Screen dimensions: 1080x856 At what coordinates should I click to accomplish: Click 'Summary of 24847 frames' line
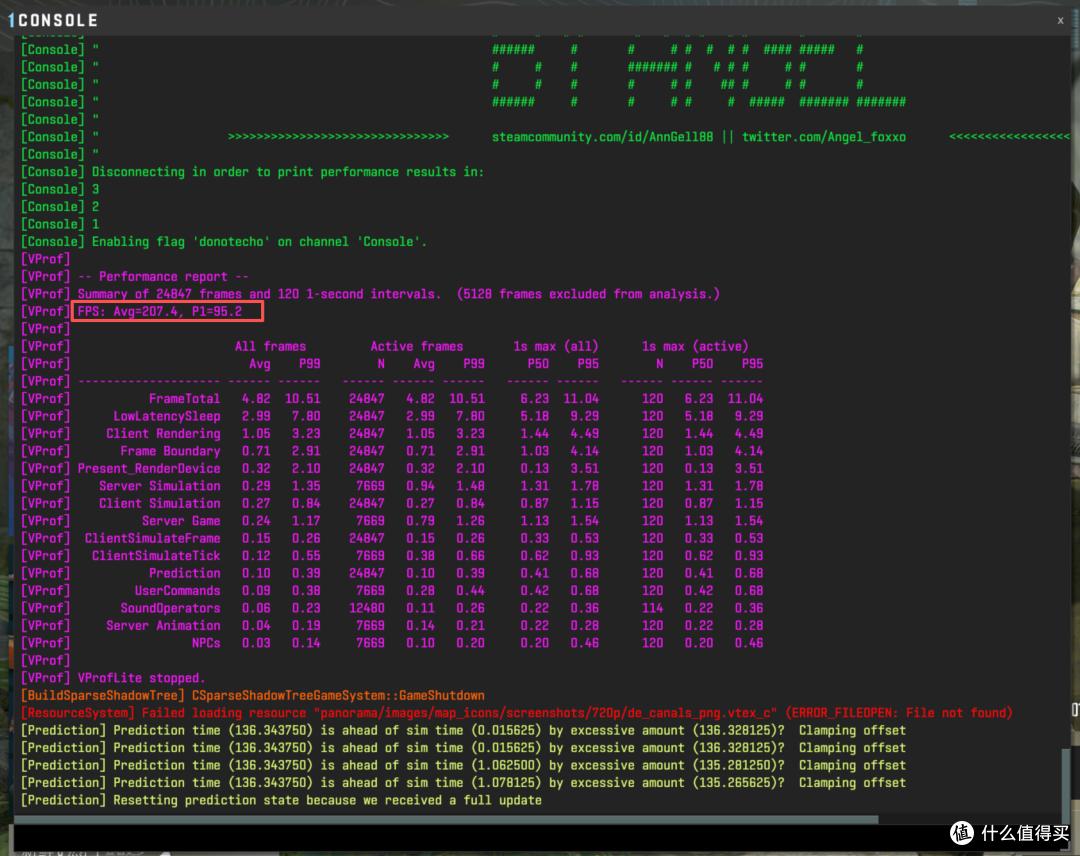point(398,294)
